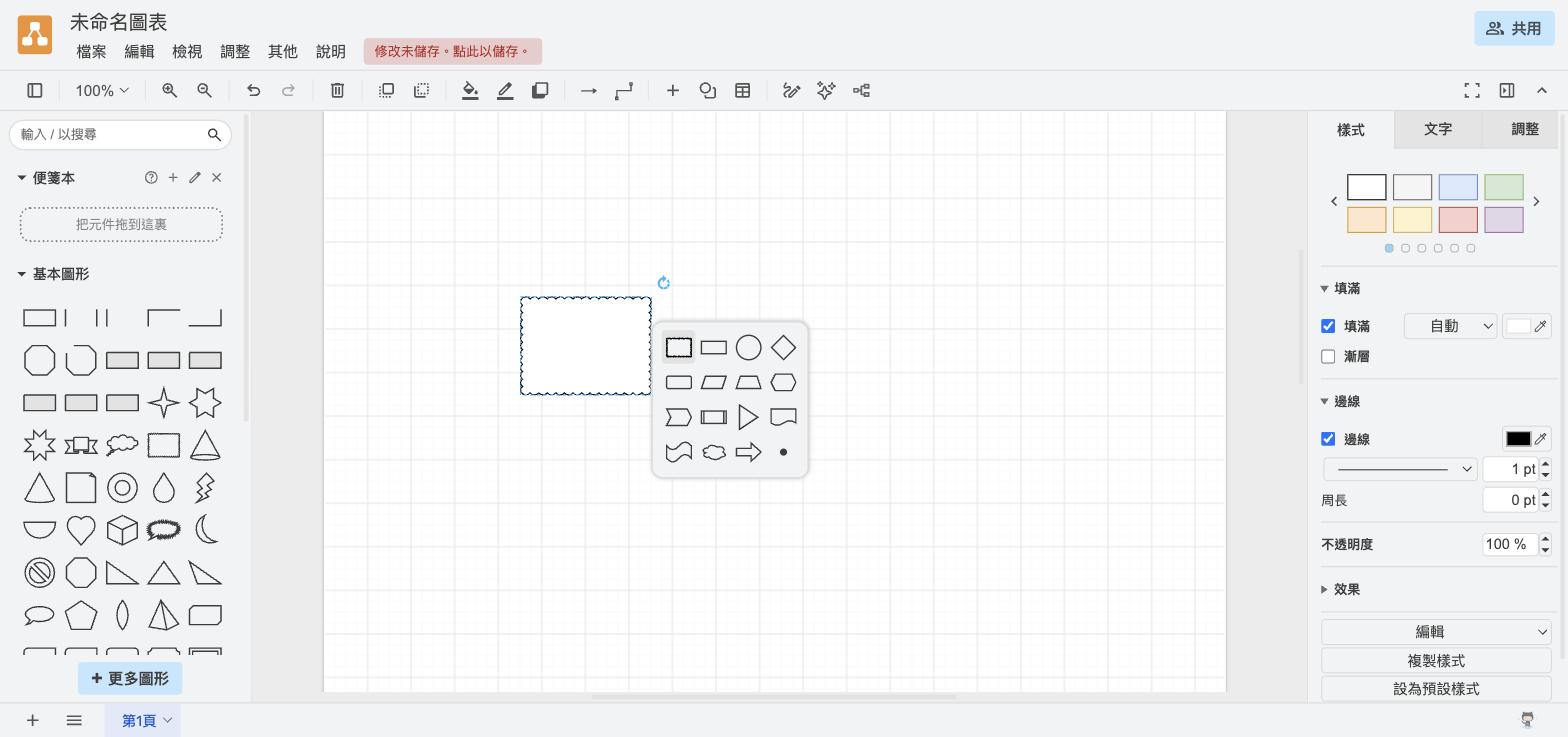Open the line pattern dropdown

(x=1400, y=469)
